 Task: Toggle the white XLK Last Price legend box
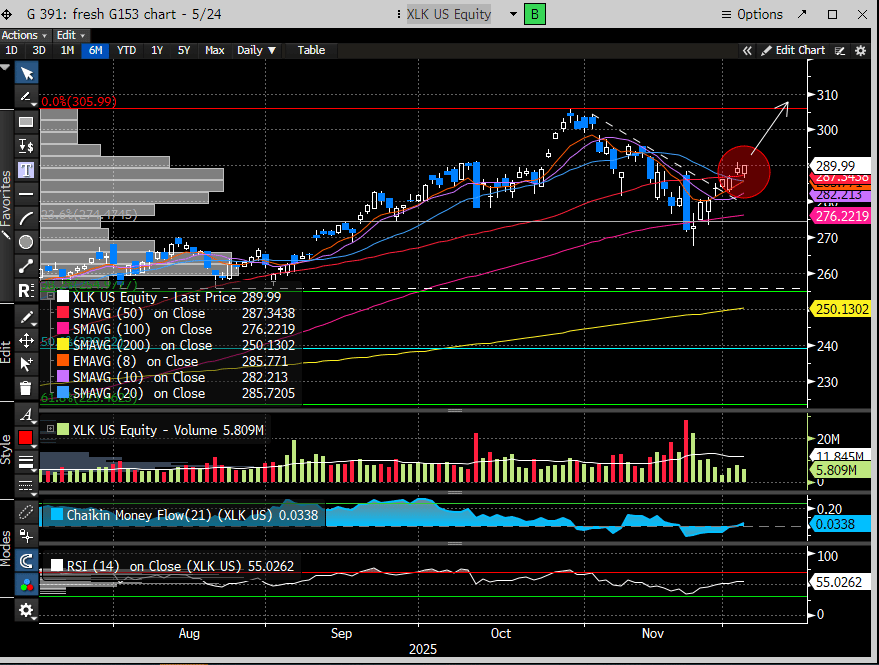click(63, 297)
